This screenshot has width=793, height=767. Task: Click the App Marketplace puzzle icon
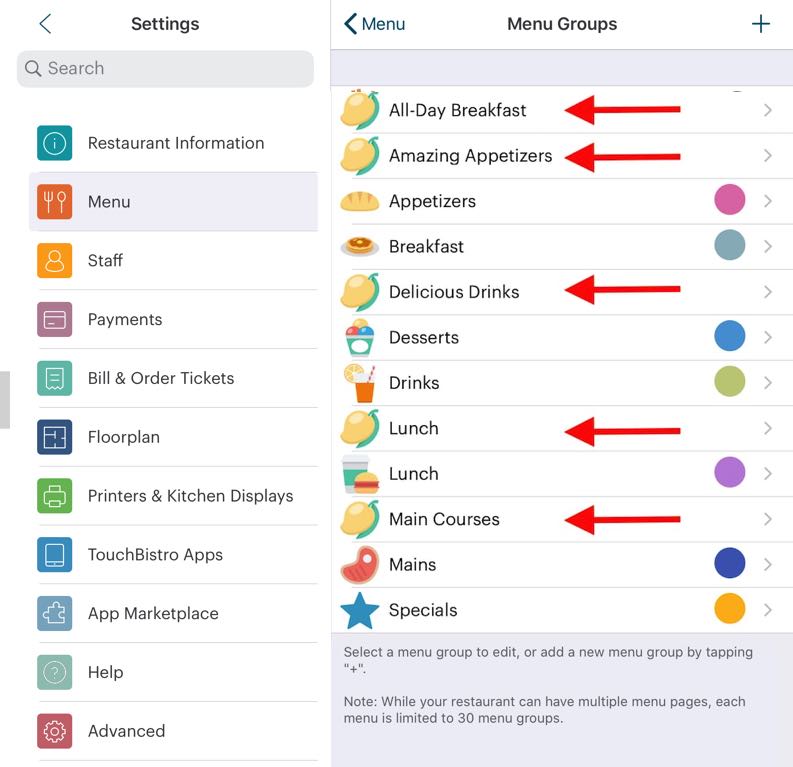pos(55,613)
